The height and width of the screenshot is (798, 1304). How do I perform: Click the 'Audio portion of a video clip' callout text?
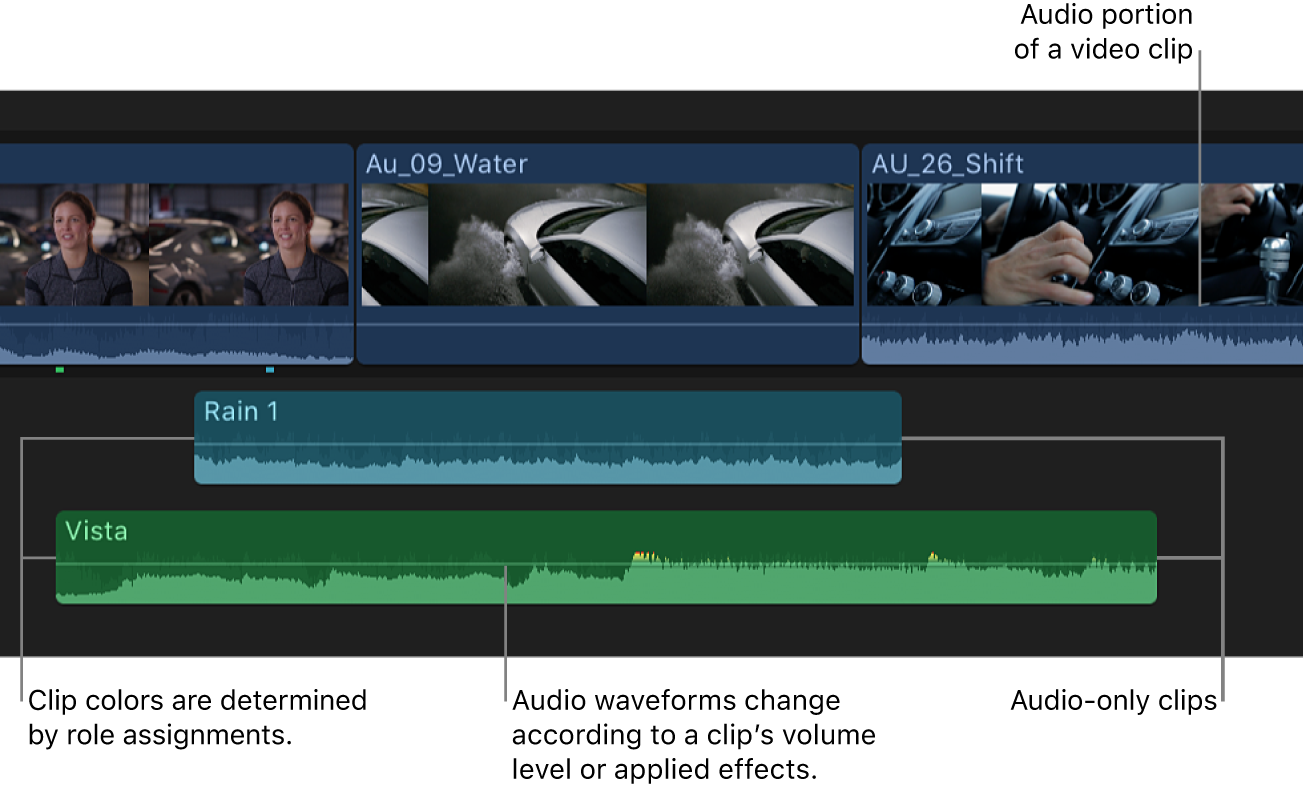1103,31
